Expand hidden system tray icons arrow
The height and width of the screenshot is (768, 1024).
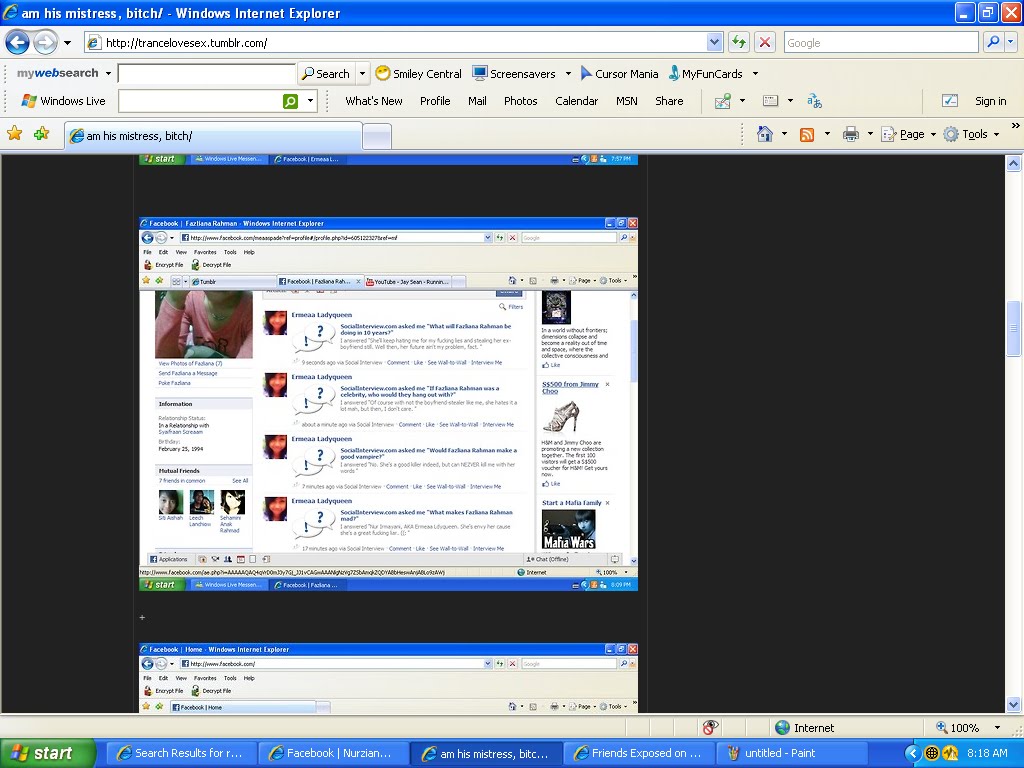click(x=912, y=754)
